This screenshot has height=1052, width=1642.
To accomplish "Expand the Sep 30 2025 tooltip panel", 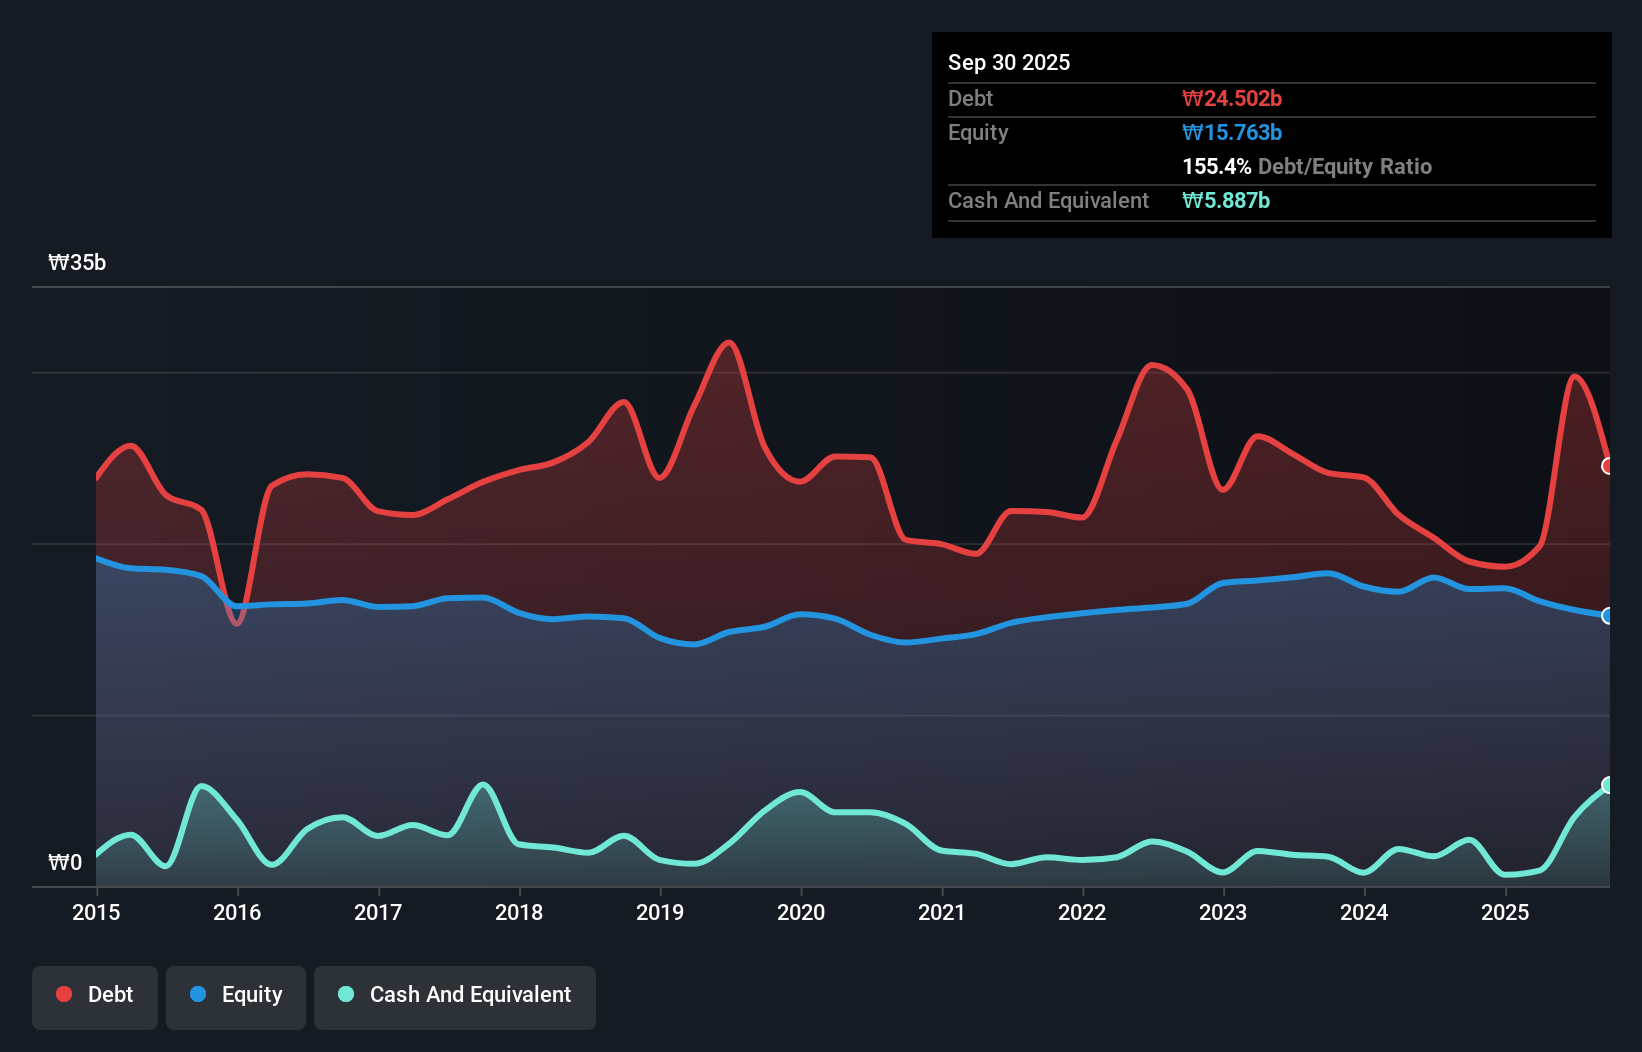I will click(x=1009, y=62).
